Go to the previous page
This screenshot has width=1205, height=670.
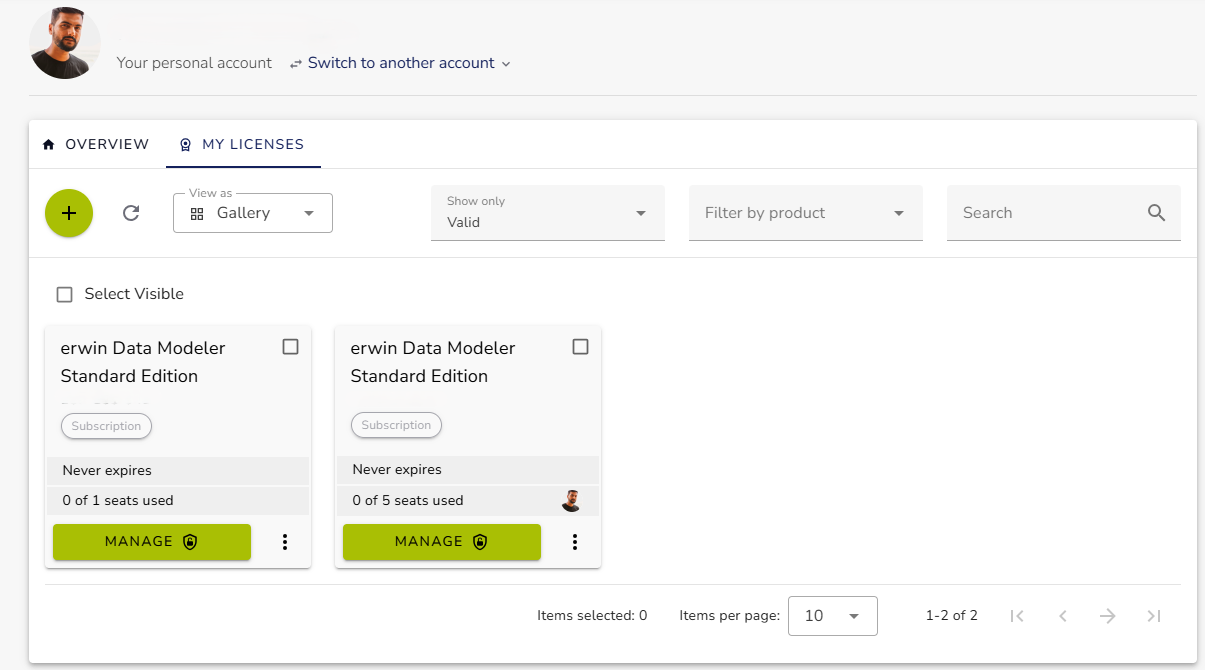point(1063,616)
